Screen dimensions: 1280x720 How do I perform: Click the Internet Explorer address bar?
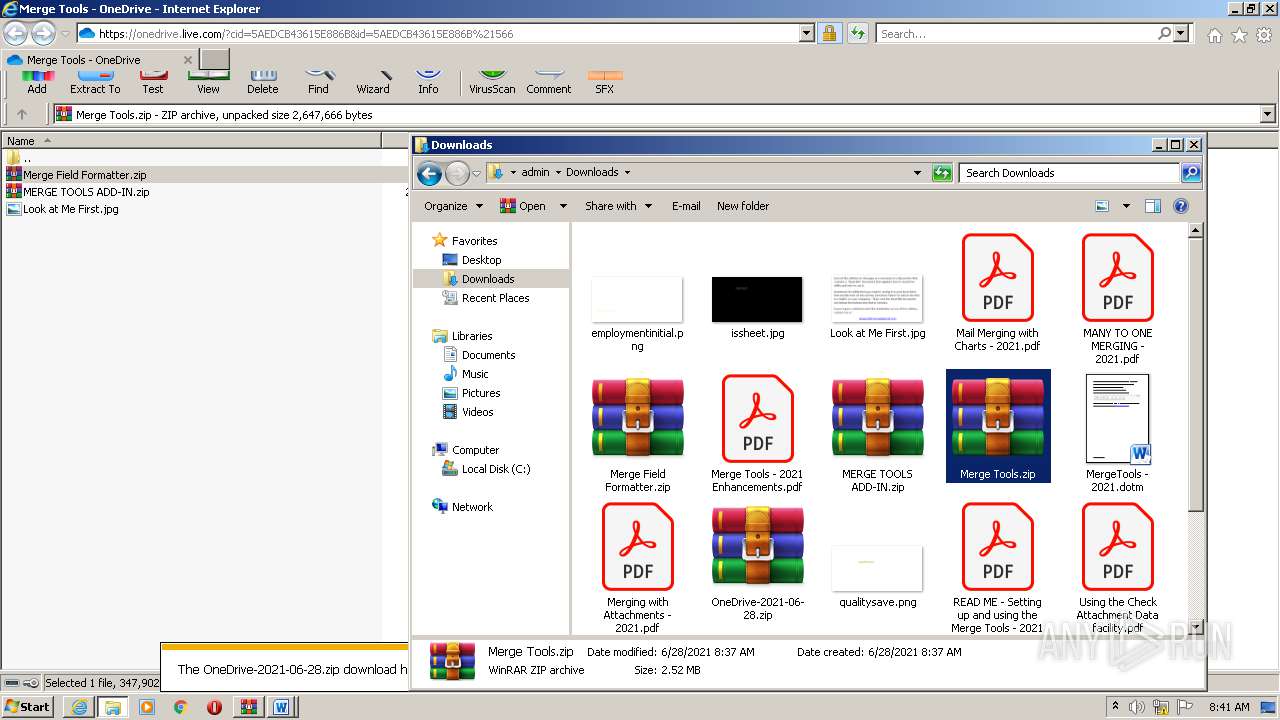[437, 34]
